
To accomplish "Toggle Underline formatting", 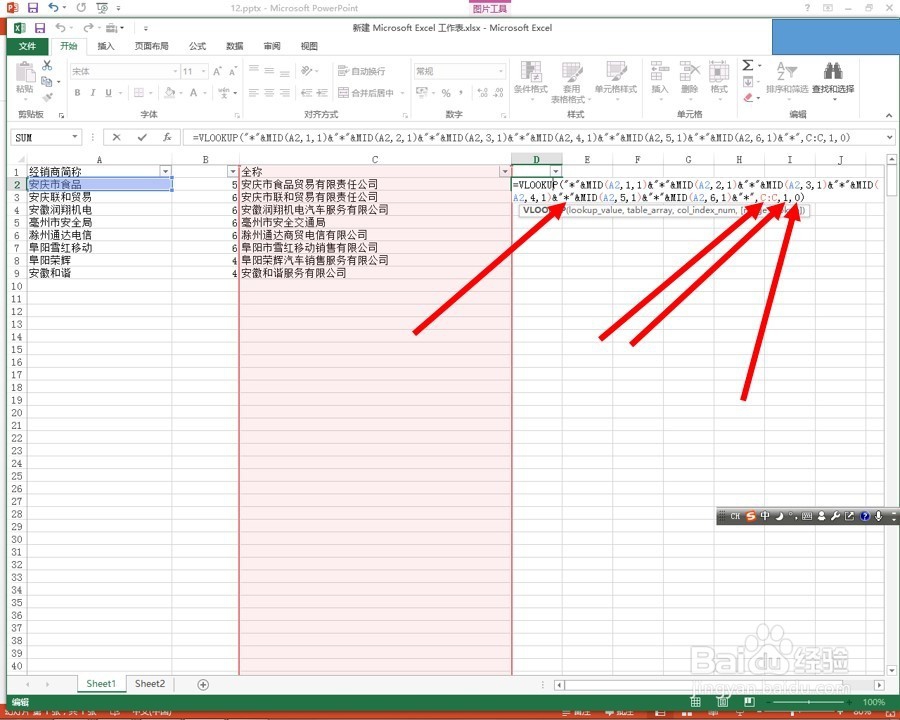I will pyautogui.click(x=108, y=92).
